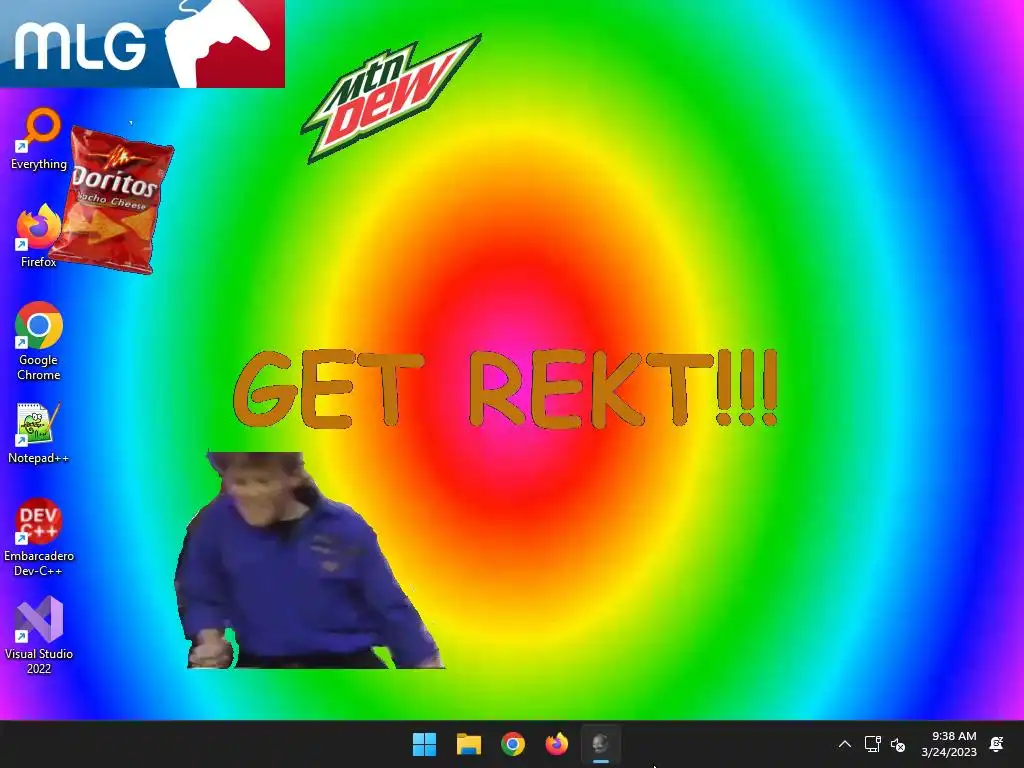The image size is (1024, 768).
Task: Open File Explorer from the taskbar
Action: [469, 744]
